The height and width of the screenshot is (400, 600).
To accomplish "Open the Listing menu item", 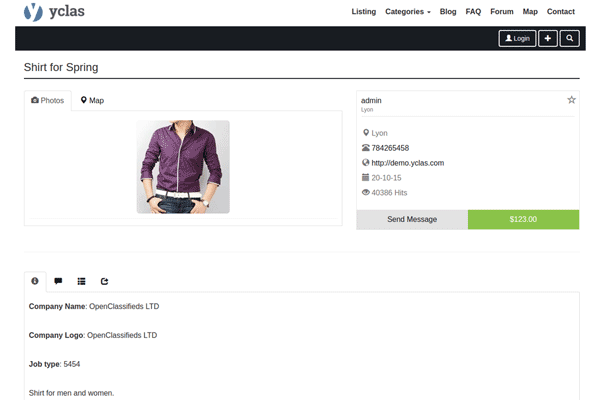I will 364,12.
